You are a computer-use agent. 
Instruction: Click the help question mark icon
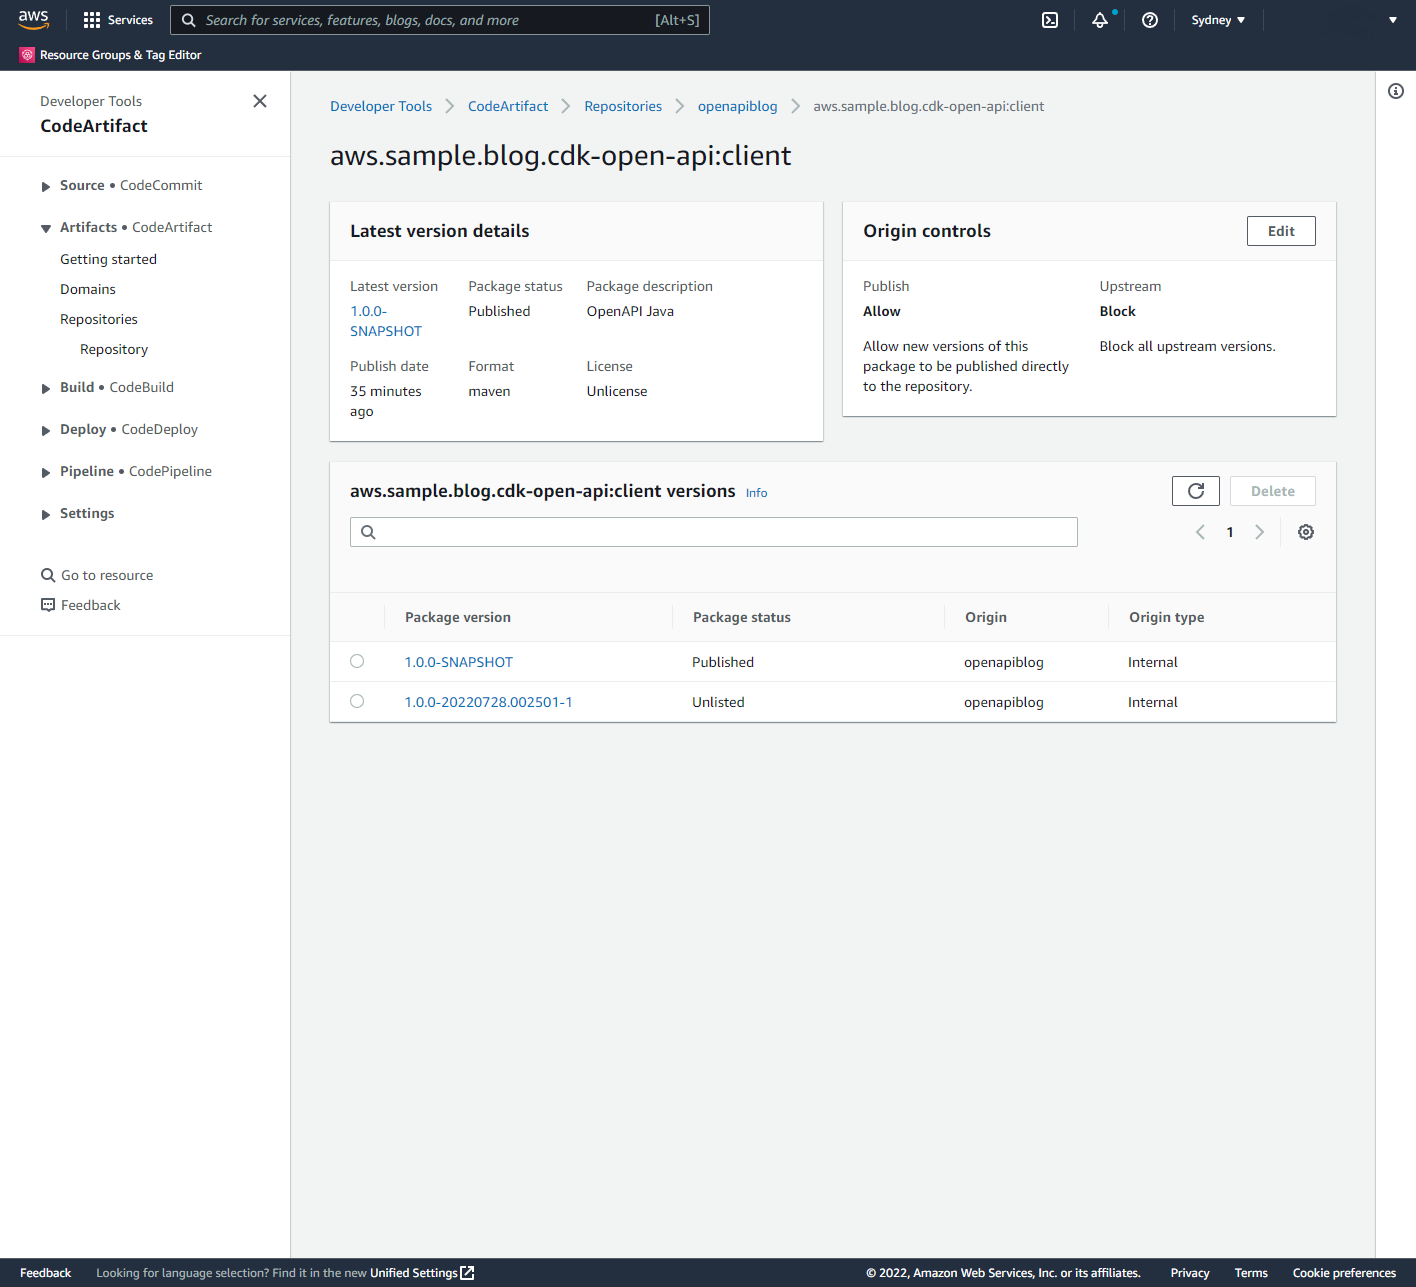click(1149, 19)
